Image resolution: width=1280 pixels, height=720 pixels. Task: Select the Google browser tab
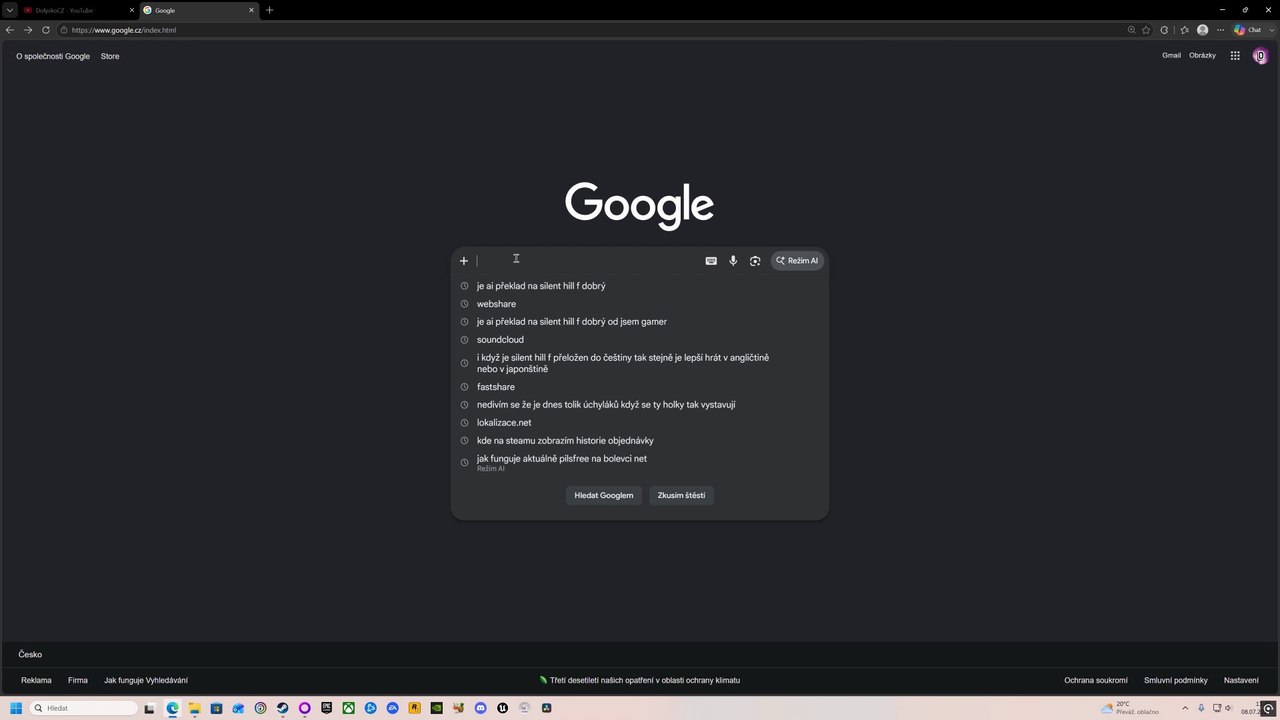tap(199, 10)
